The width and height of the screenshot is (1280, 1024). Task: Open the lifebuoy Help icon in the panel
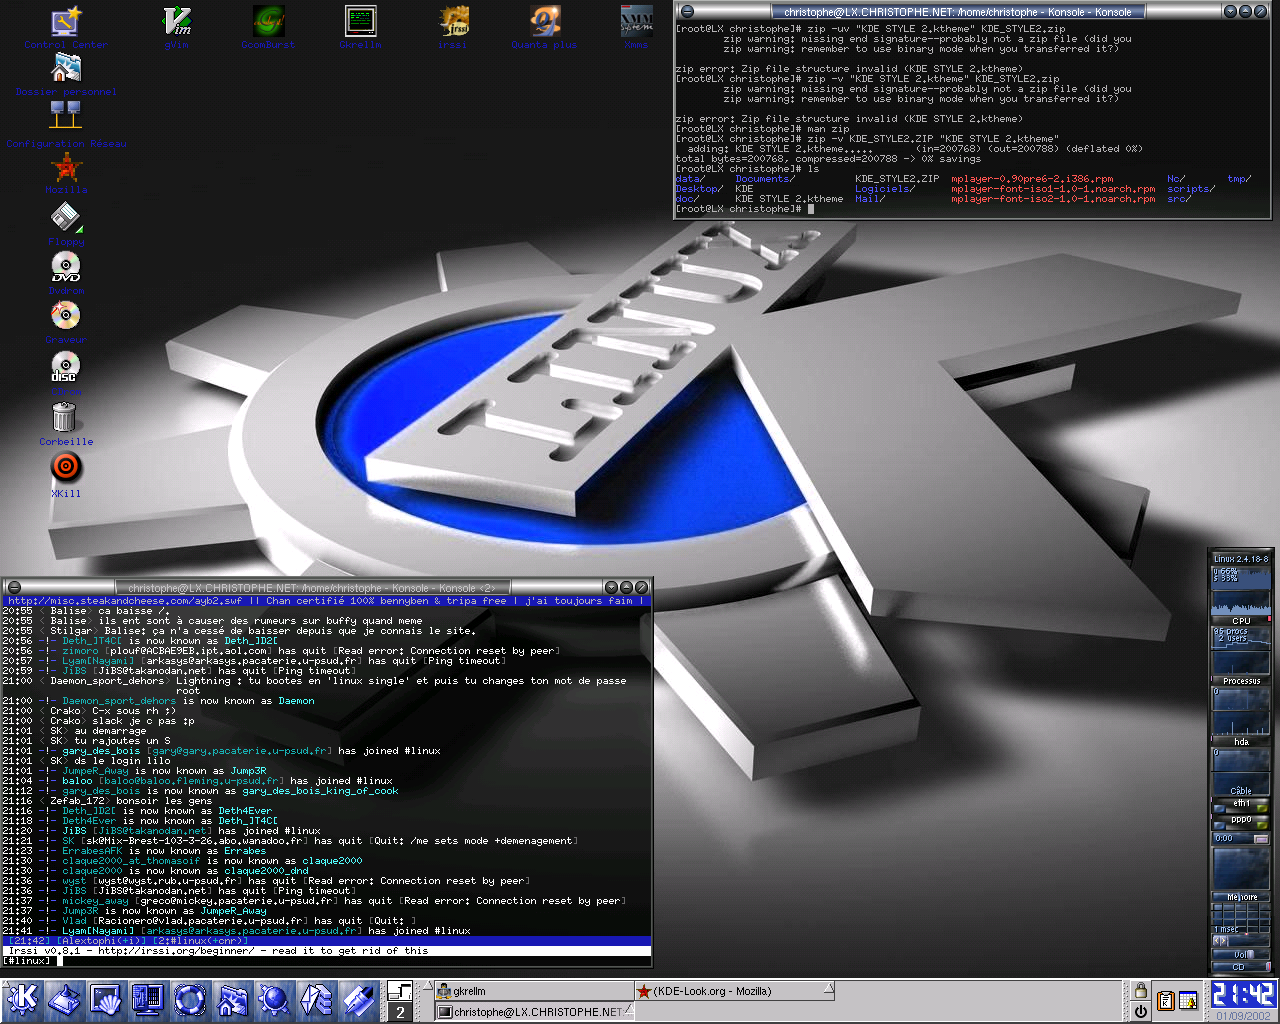pyautogui.click(x=190, y=999)
